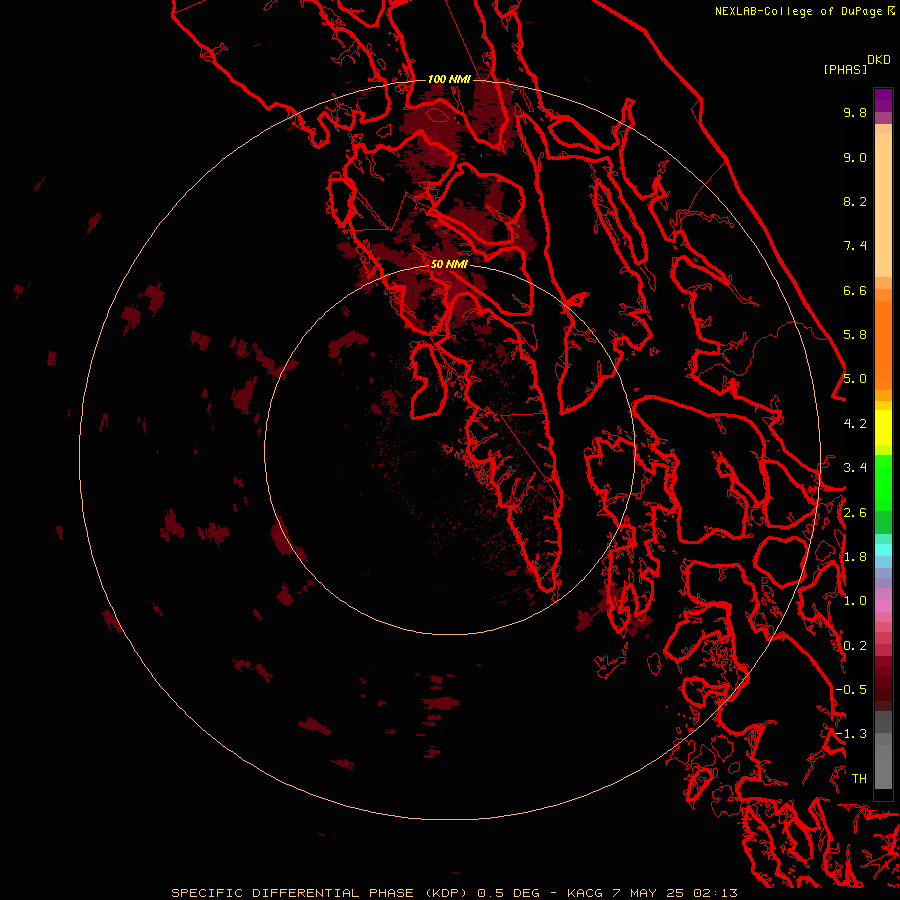900x900 pixels.
Task: Click the 'SPECIFIC DIFFERENTIAL PHASE (KDP)' title text
Action: click(321, 893)
